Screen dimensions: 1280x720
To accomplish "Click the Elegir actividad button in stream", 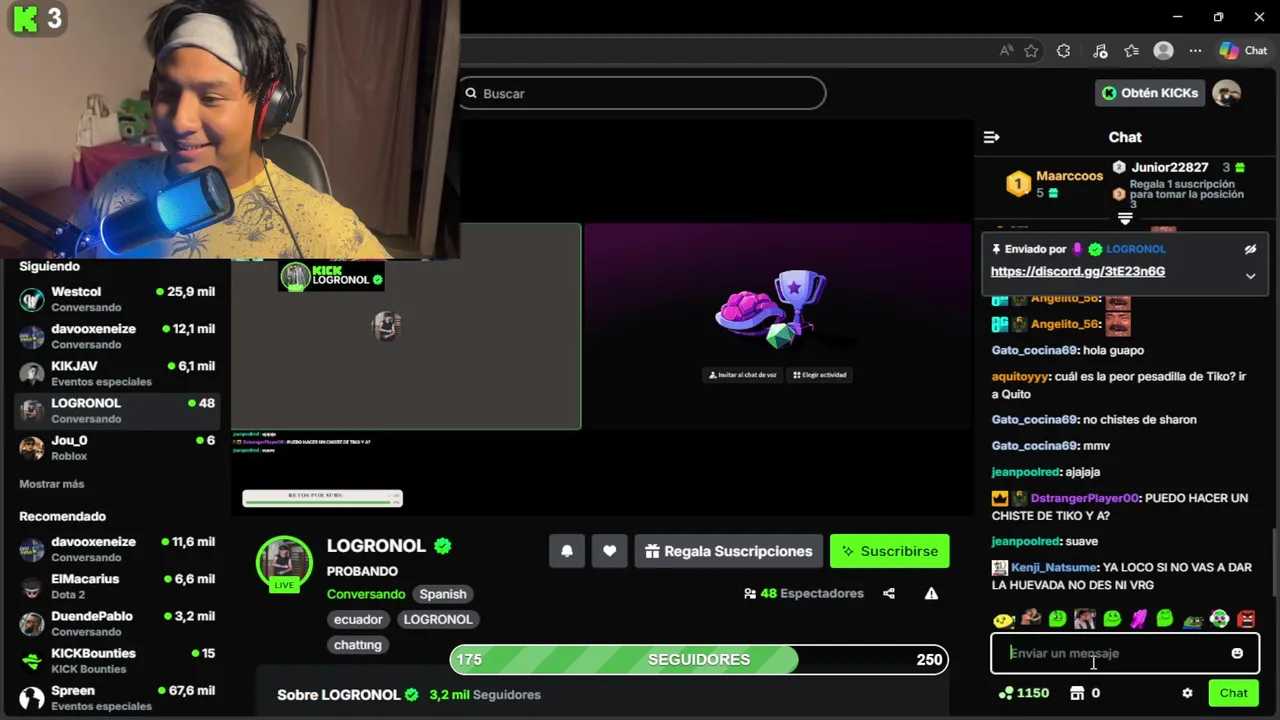I will pos(820,375).
